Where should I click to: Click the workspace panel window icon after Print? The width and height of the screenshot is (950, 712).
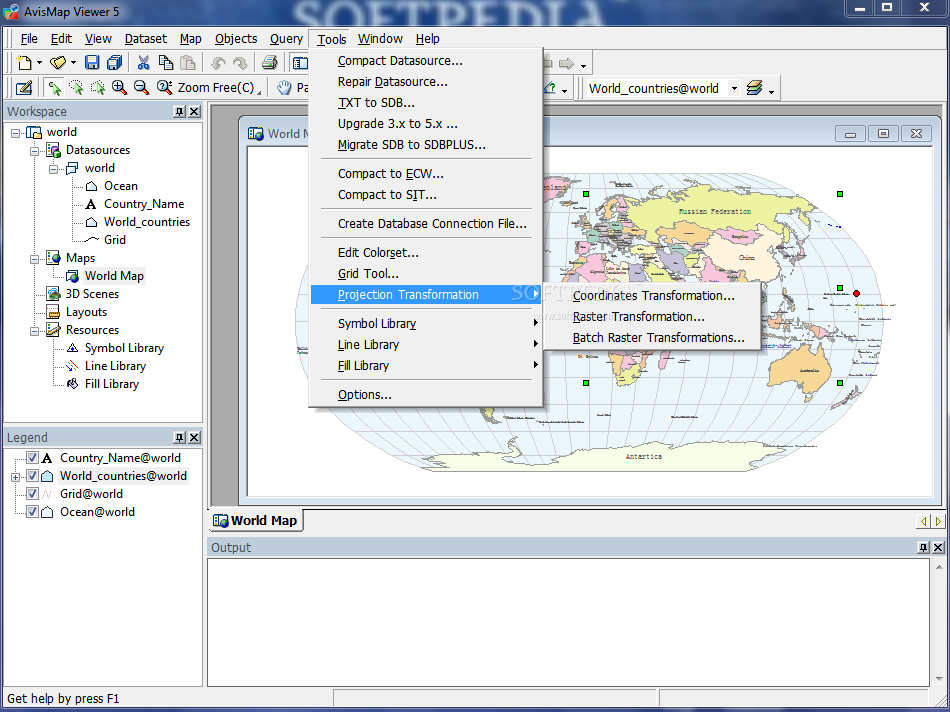(x=300, y=62)
